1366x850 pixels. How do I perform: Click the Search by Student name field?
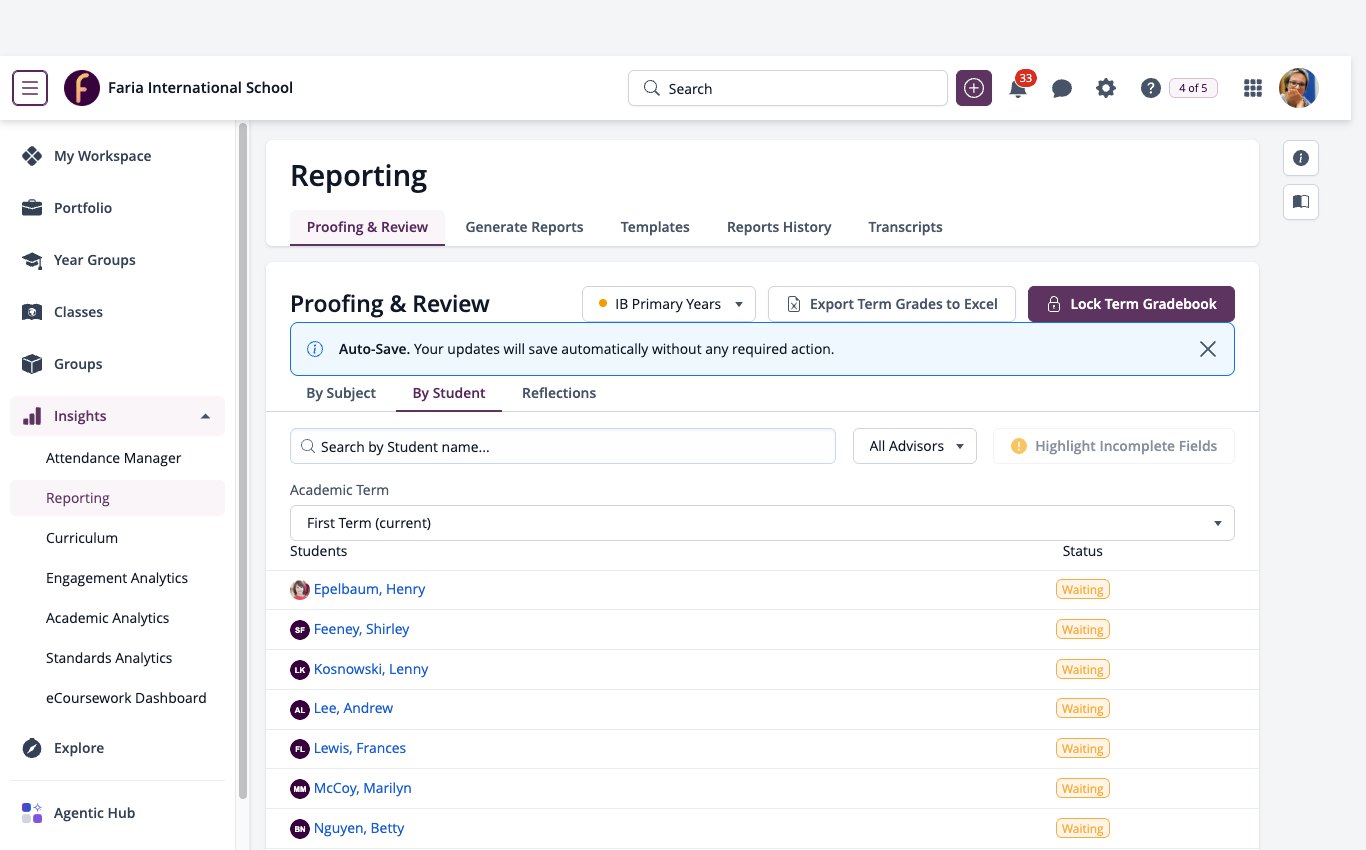pyautogui.click(x=563, y=446)
